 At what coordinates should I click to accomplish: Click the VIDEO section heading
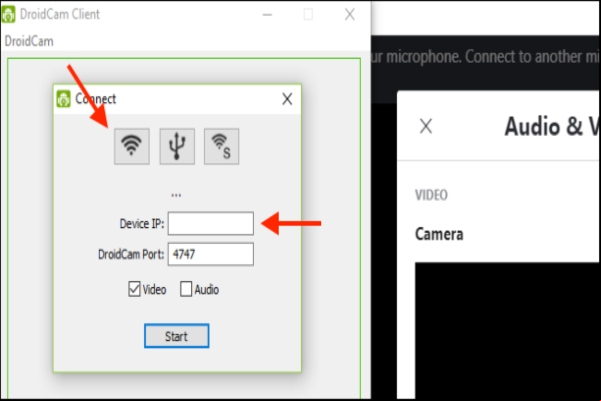(x=431, y=195)
